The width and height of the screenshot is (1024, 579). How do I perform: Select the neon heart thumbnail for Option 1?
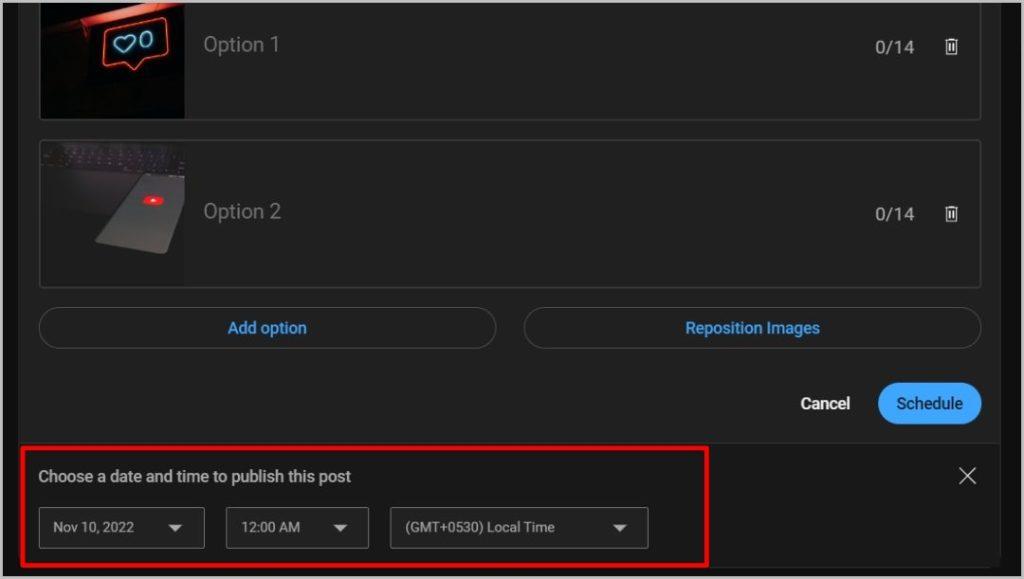(x=112, y=60)
